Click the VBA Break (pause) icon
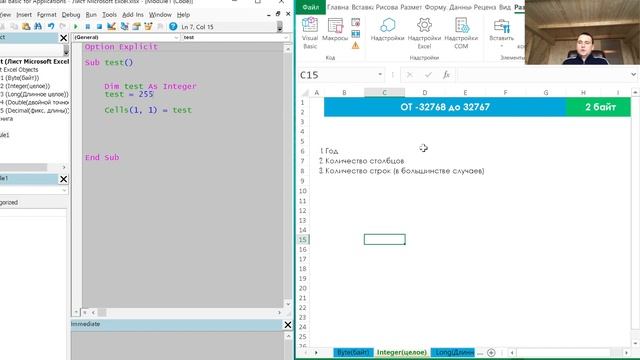This screenshot has height=360, width=640. tap(87, 27)
